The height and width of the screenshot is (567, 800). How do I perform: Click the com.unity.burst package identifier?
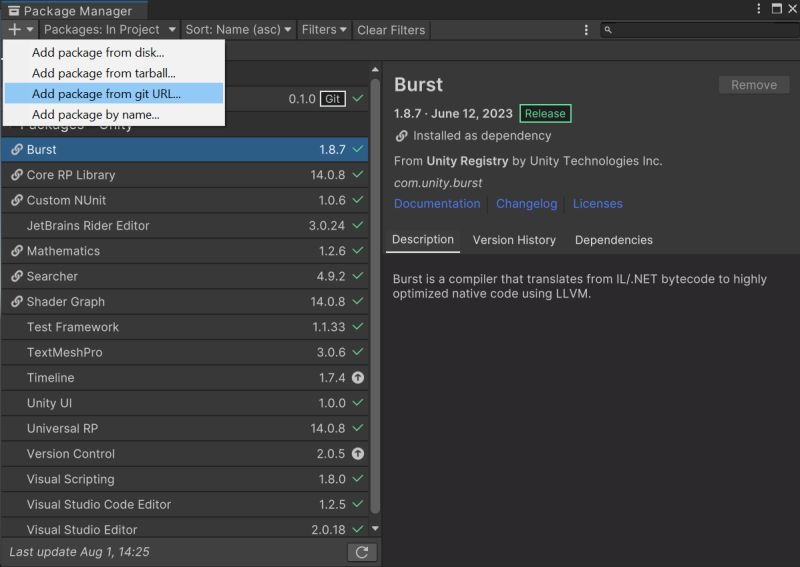tap(438, 183)
